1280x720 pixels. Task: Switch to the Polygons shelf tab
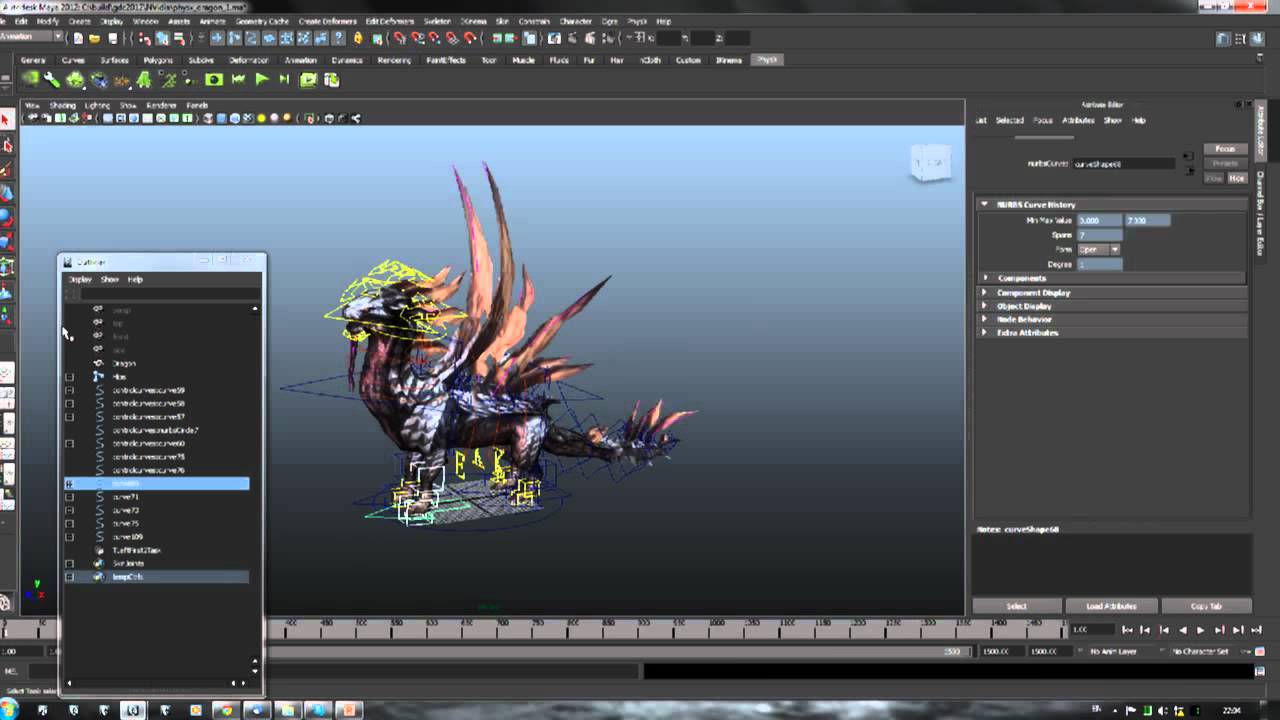[158, 60]
